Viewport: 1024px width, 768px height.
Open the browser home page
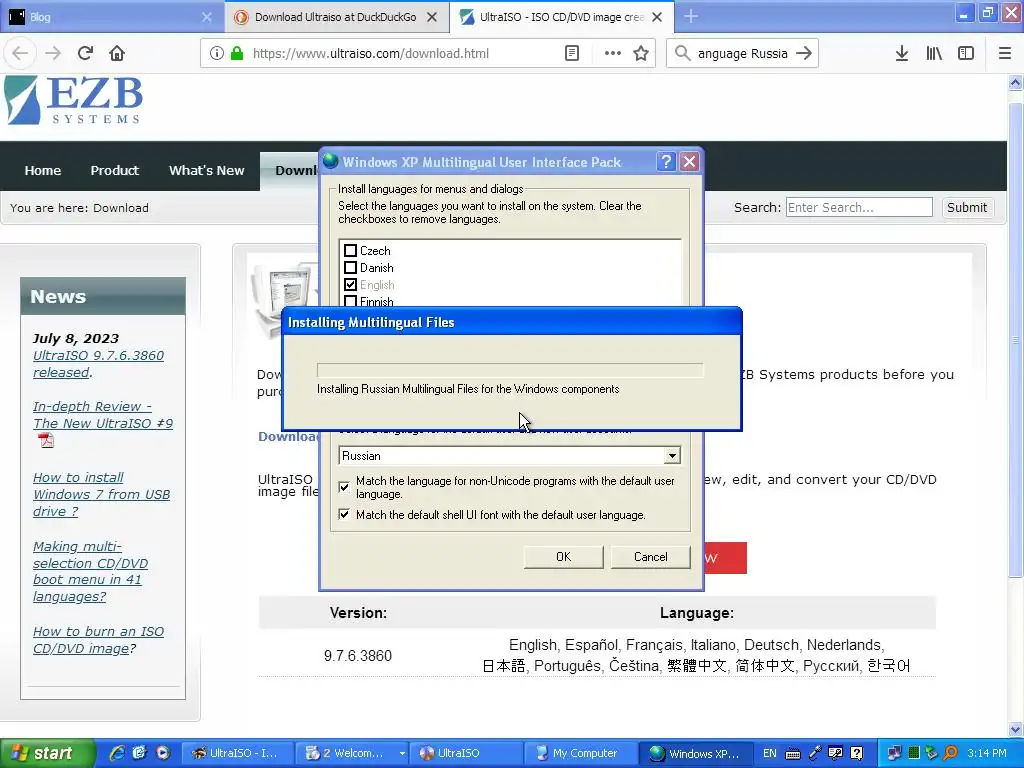click(x=117, y=54)
